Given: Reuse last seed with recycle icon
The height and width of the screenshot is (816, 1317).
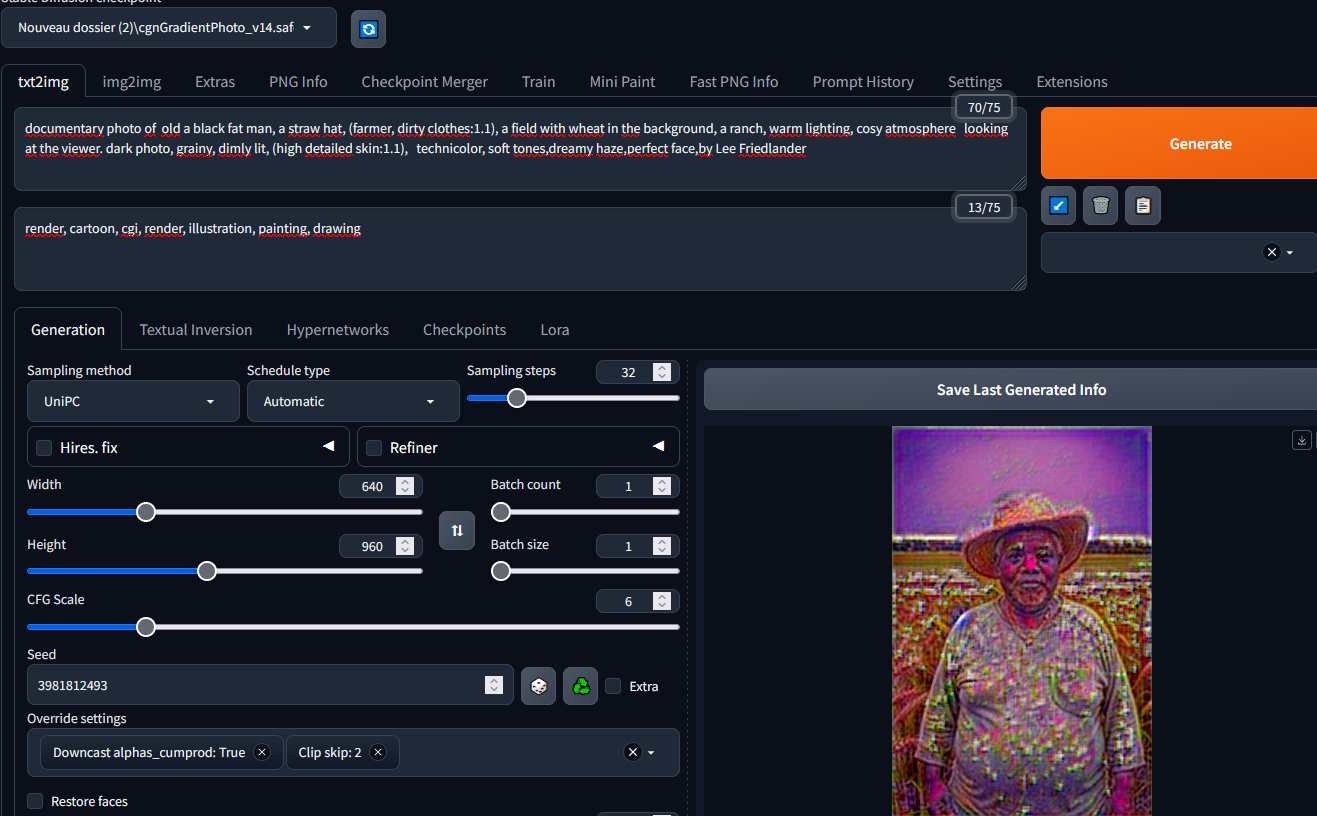Looking at the screenshot, I should (580, 686).
